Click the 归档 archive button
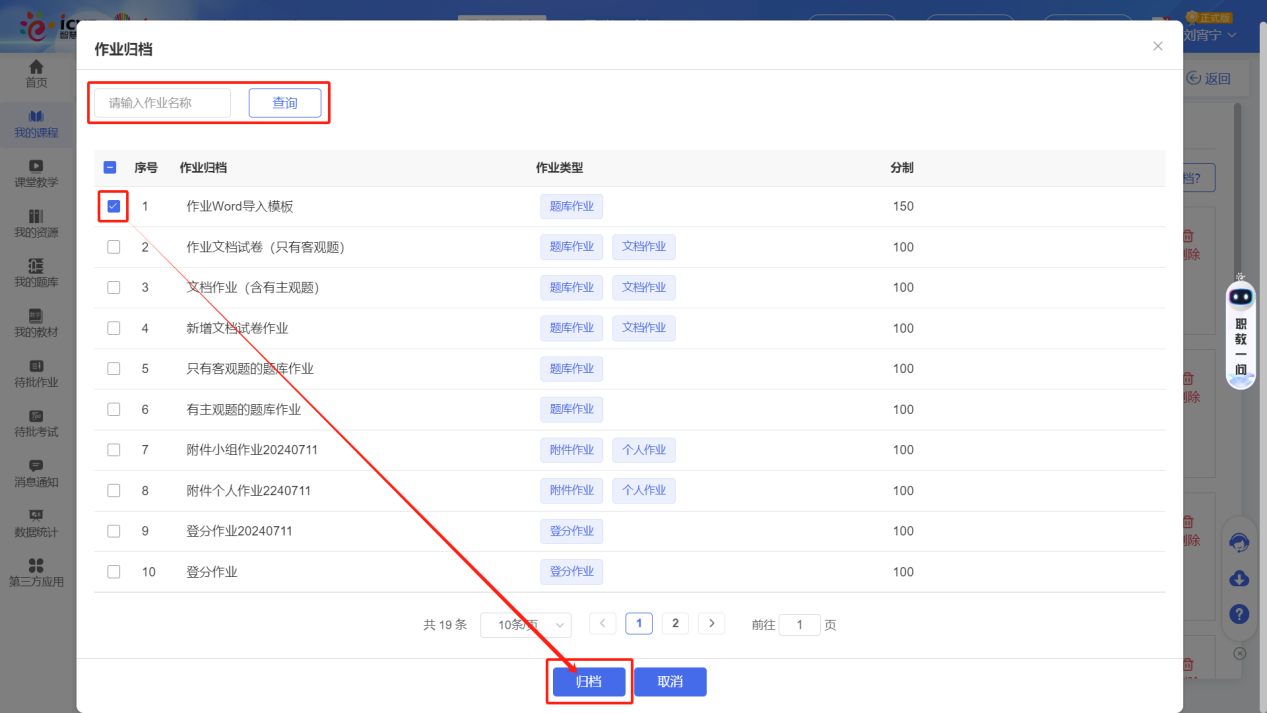The height and width of the screenshot is (713, 1267). pyautogui.click(x=589, y=682)
